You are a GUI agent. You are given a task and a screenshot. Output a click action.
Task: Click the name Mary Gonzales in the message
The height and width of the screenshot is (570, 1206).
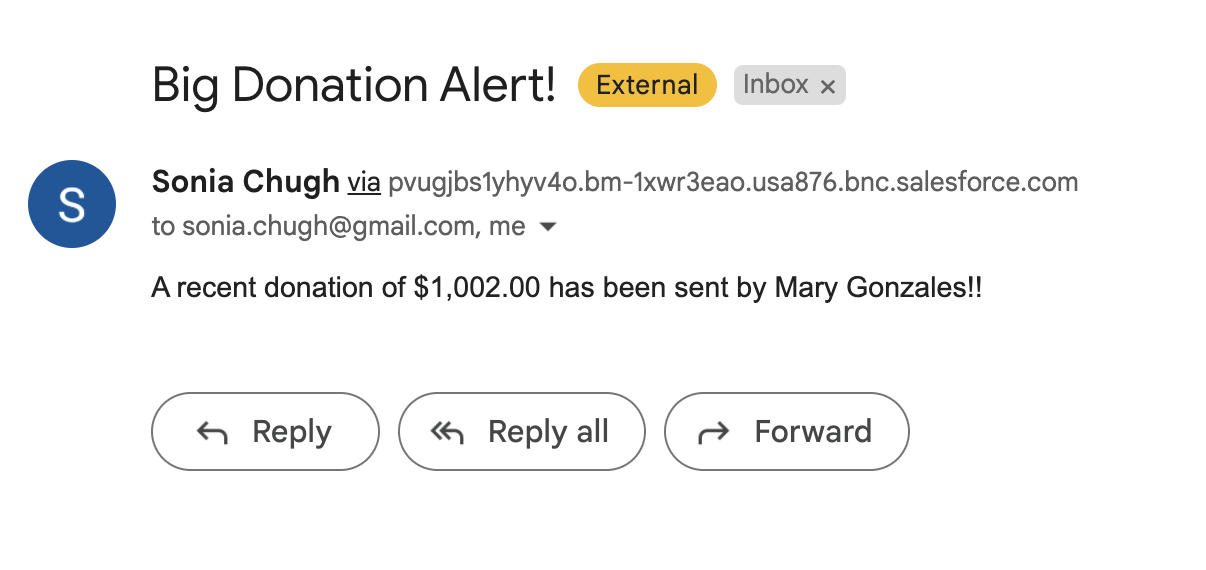pos(868,288)
